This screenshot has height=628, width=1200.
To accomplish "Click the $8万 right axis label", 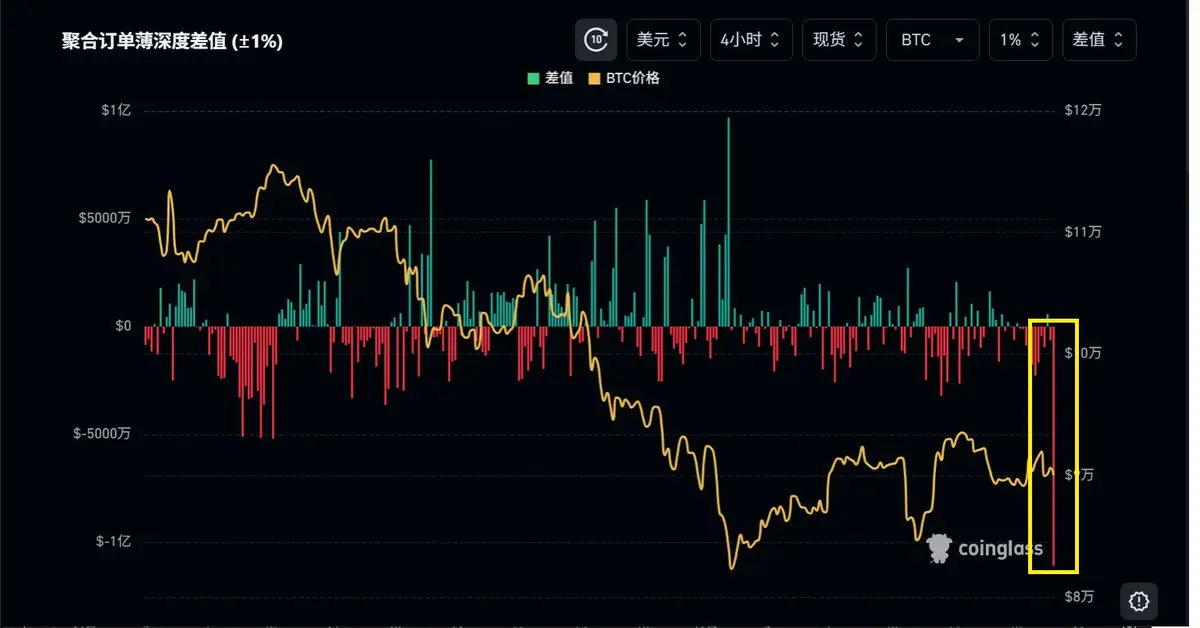I will [x=1079, y=597].
